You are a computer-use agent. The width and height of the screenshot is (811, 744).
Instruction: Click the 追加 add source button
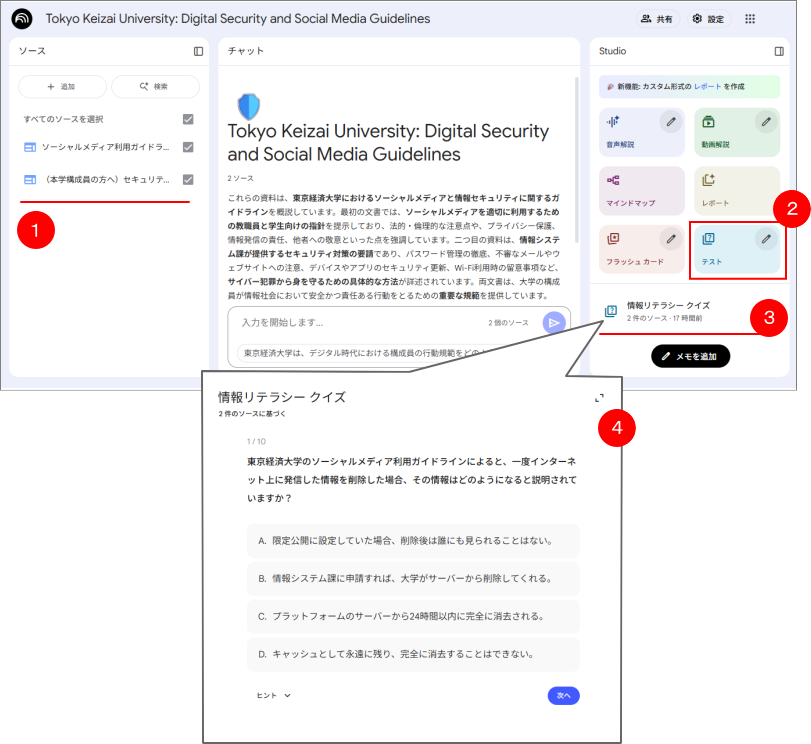click(62, 86)
